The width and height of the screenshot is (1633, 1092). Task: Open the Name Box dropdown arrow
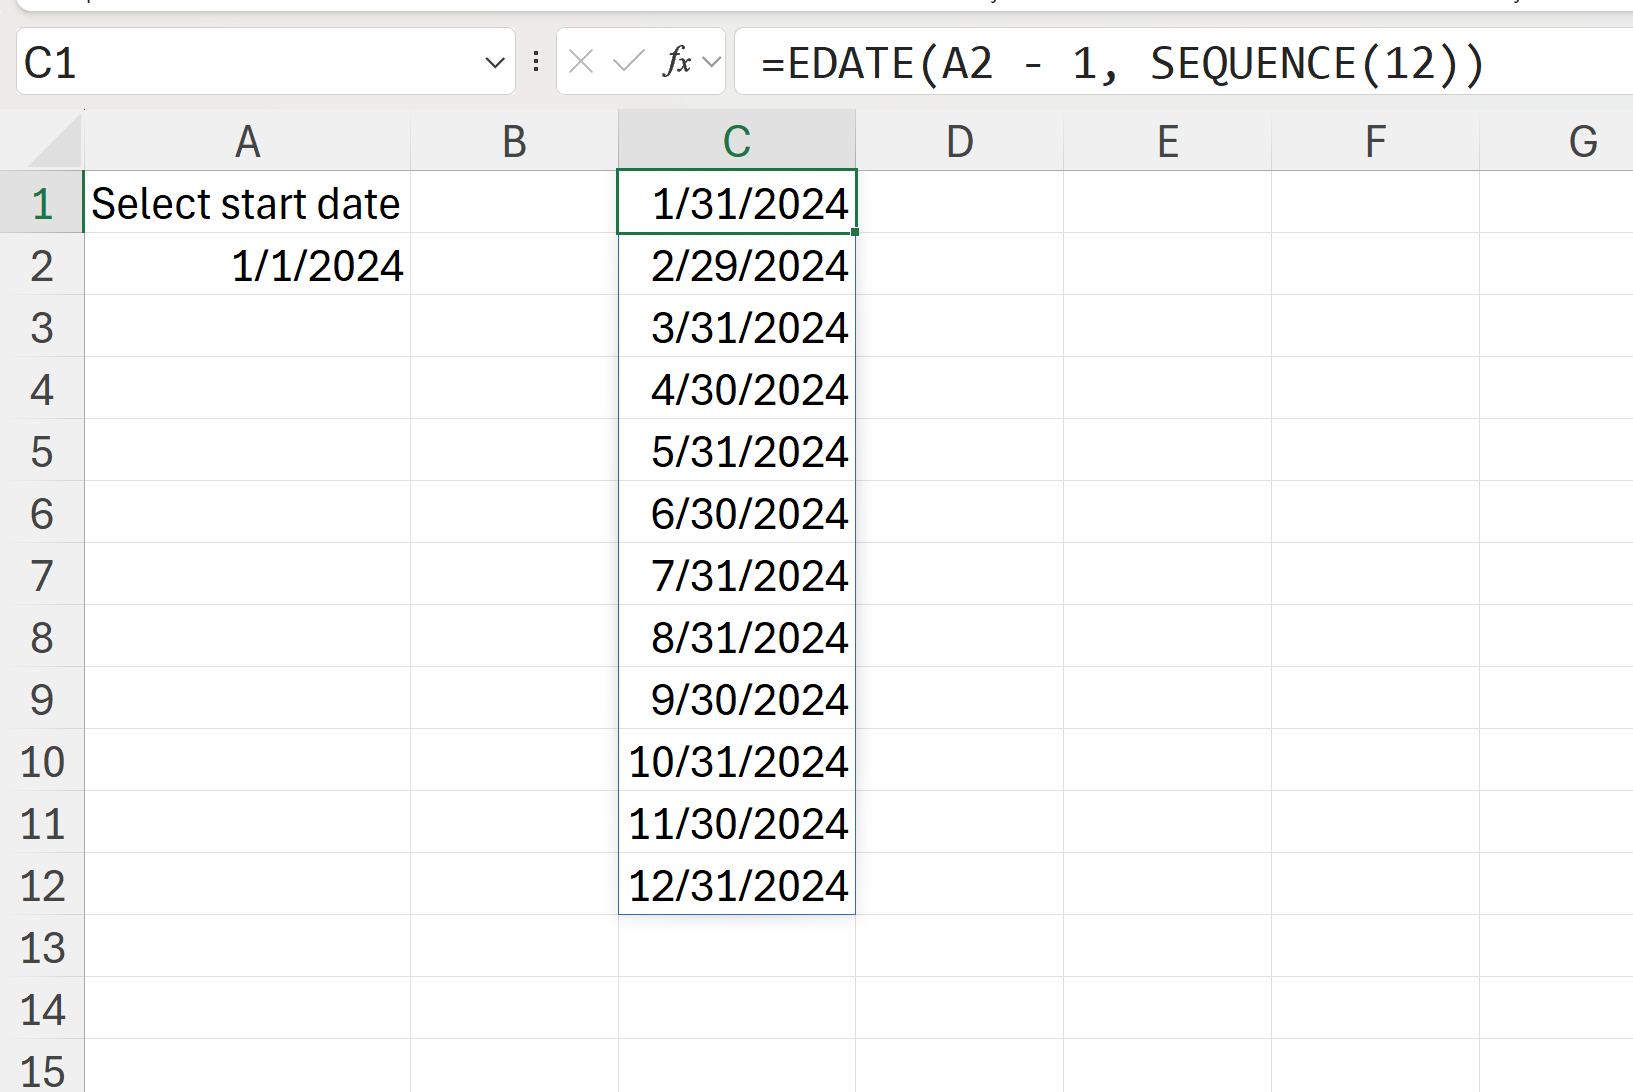494,63
